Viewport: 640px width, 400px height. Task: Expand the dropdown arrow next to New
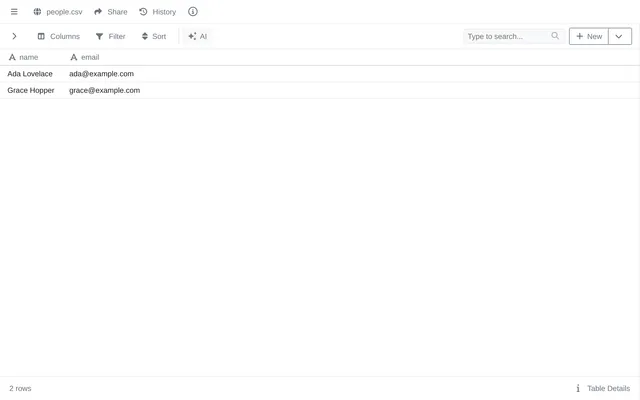[620, 36]
